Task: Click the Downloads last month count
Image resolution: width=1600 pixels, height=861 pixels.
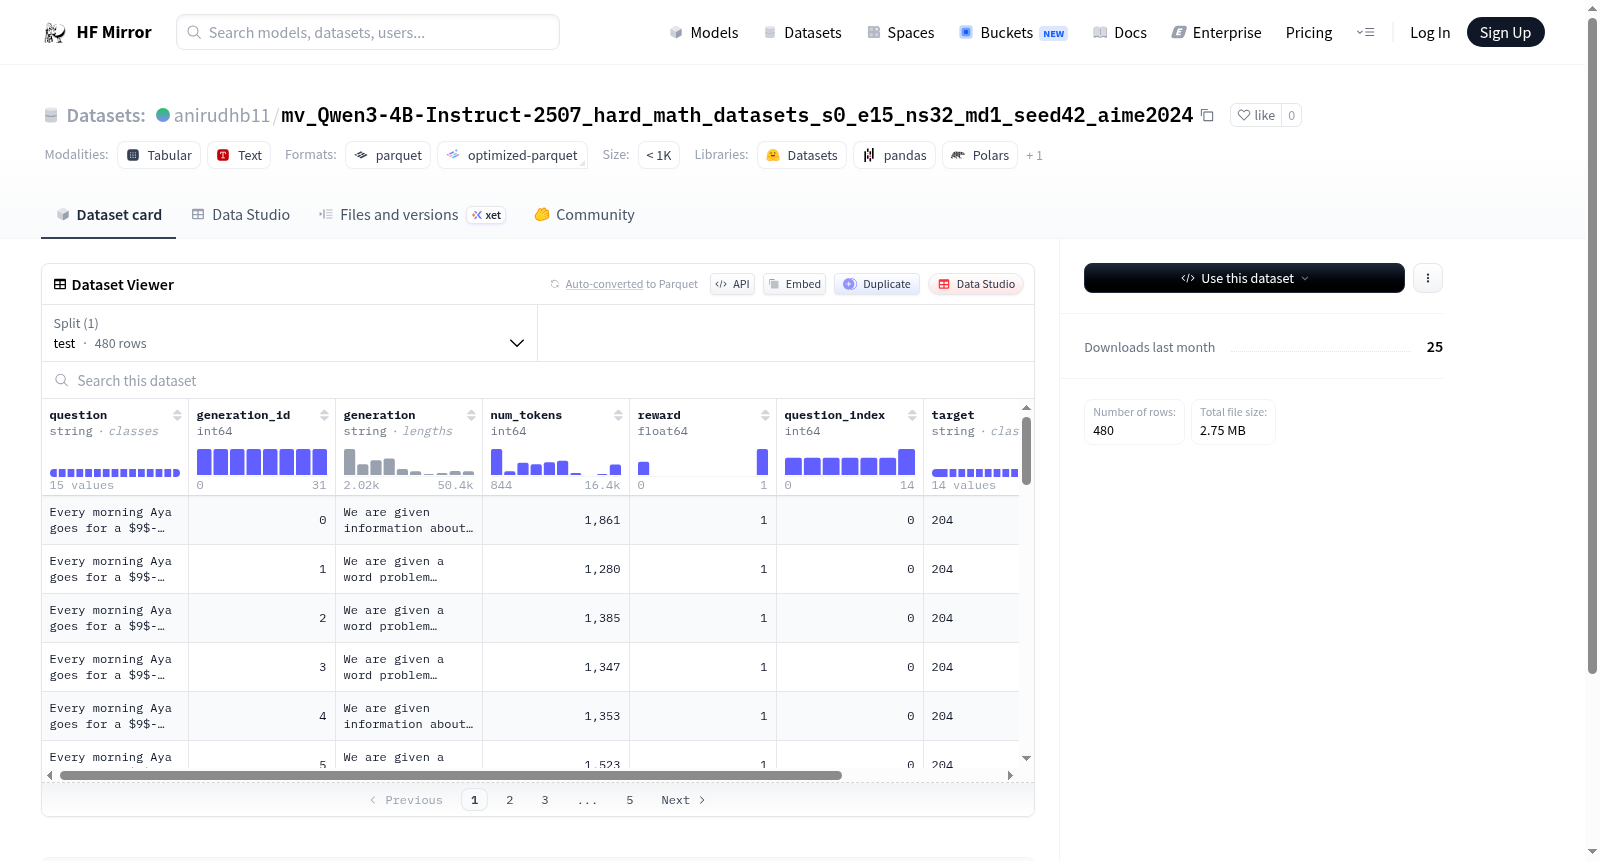Action: coord(1435,347)
